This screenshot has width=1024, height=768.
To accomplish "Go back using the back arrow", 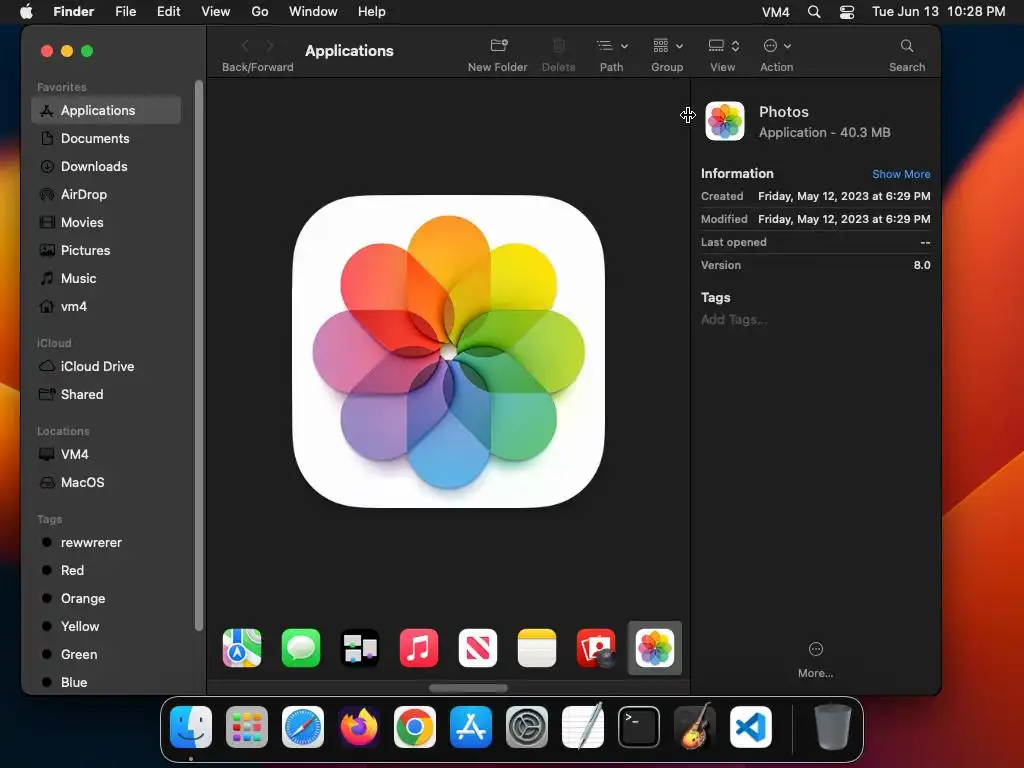I will coord(246,46).
